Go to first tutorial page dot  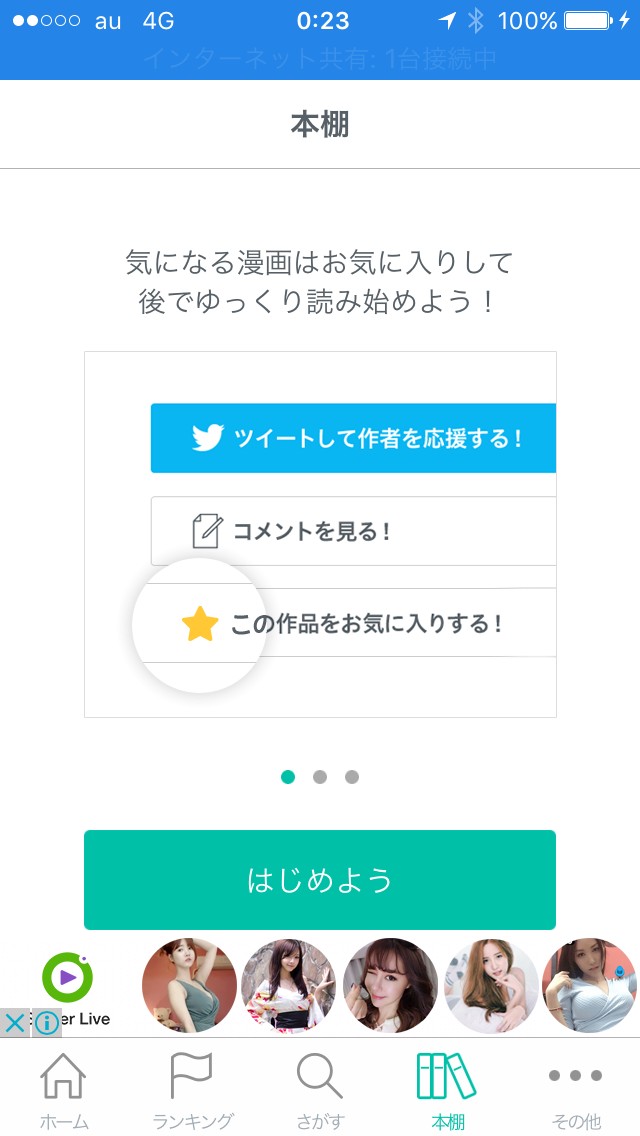click(x=288, y=777)
